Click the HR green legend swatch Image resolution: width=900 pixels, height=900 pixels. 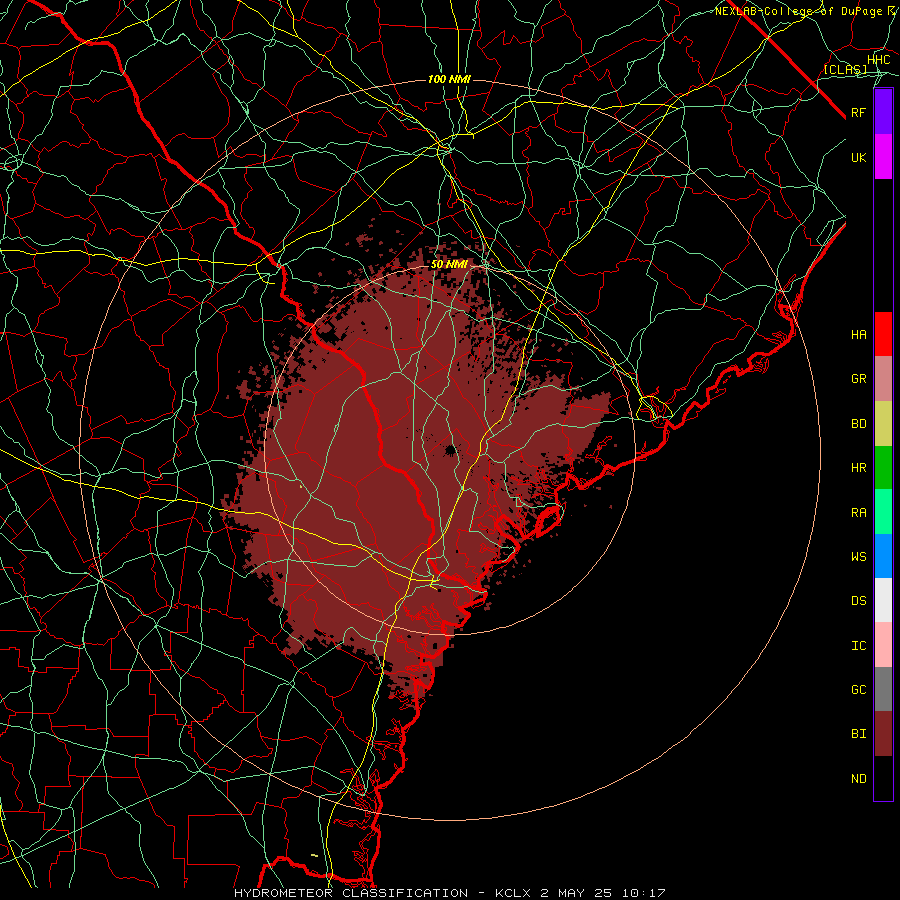(x=883, y=467)
